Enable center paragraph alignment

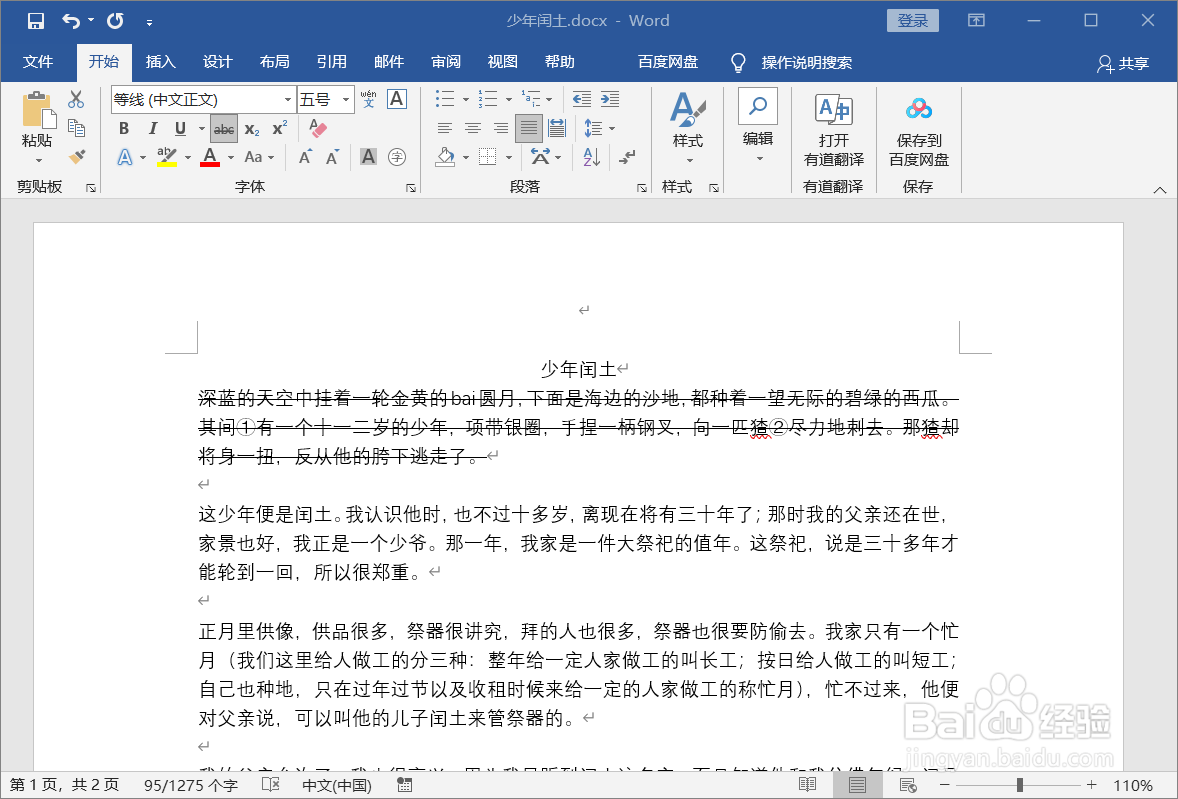(473, 128)
